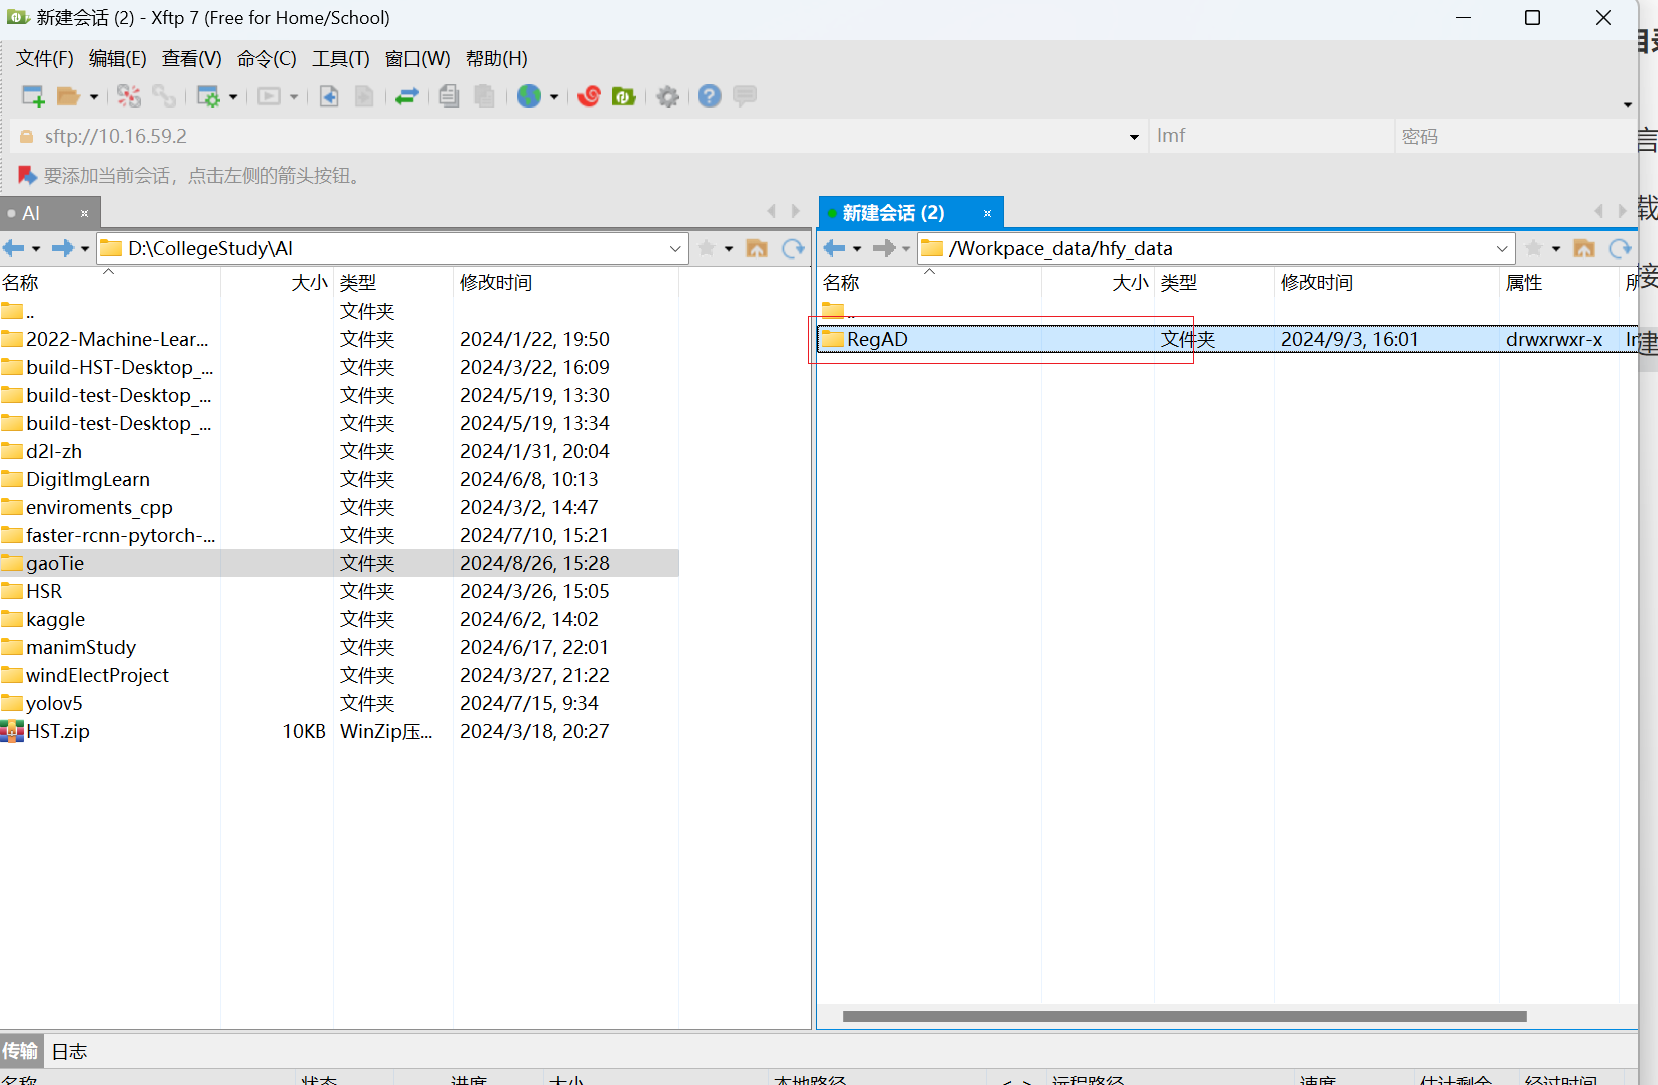Click the Reconnect link icon

coord(164,96)
